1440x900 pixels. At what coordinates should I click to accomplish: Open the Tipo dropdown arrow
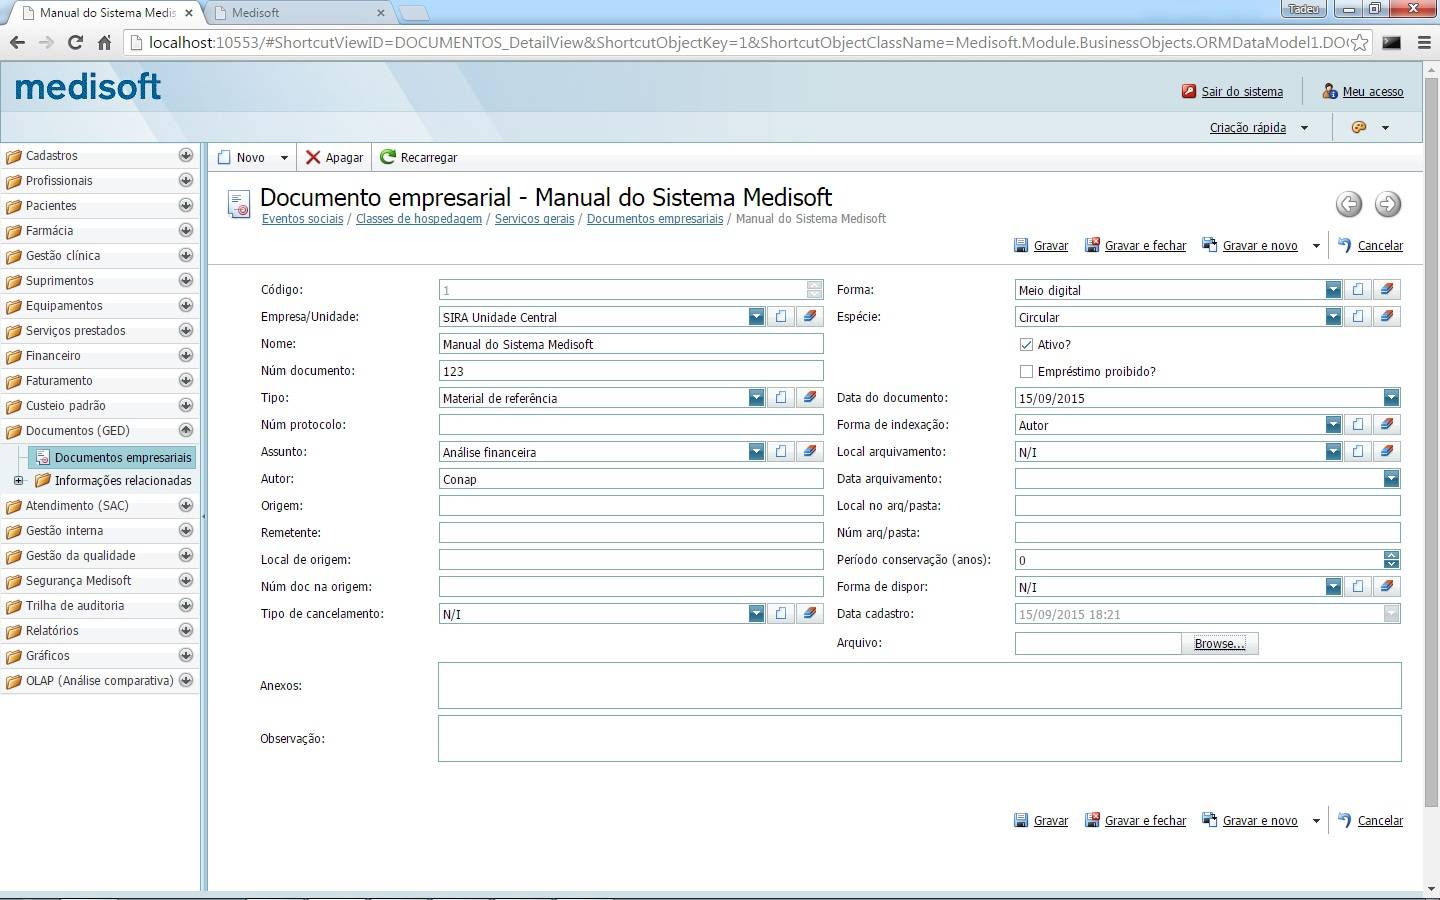pos(756,398)
